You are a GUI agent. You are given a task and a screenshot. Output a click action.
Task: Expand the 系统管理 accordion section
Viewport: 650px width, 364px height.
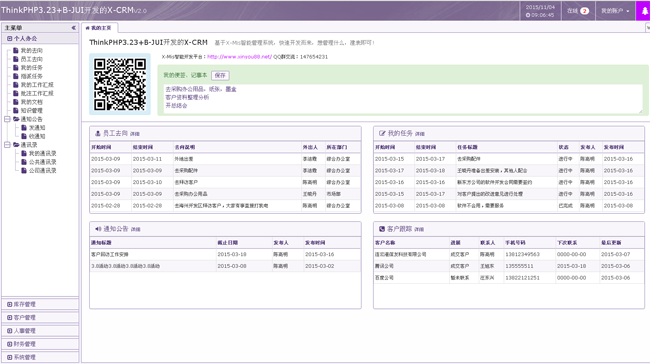(x=40, y=357)
